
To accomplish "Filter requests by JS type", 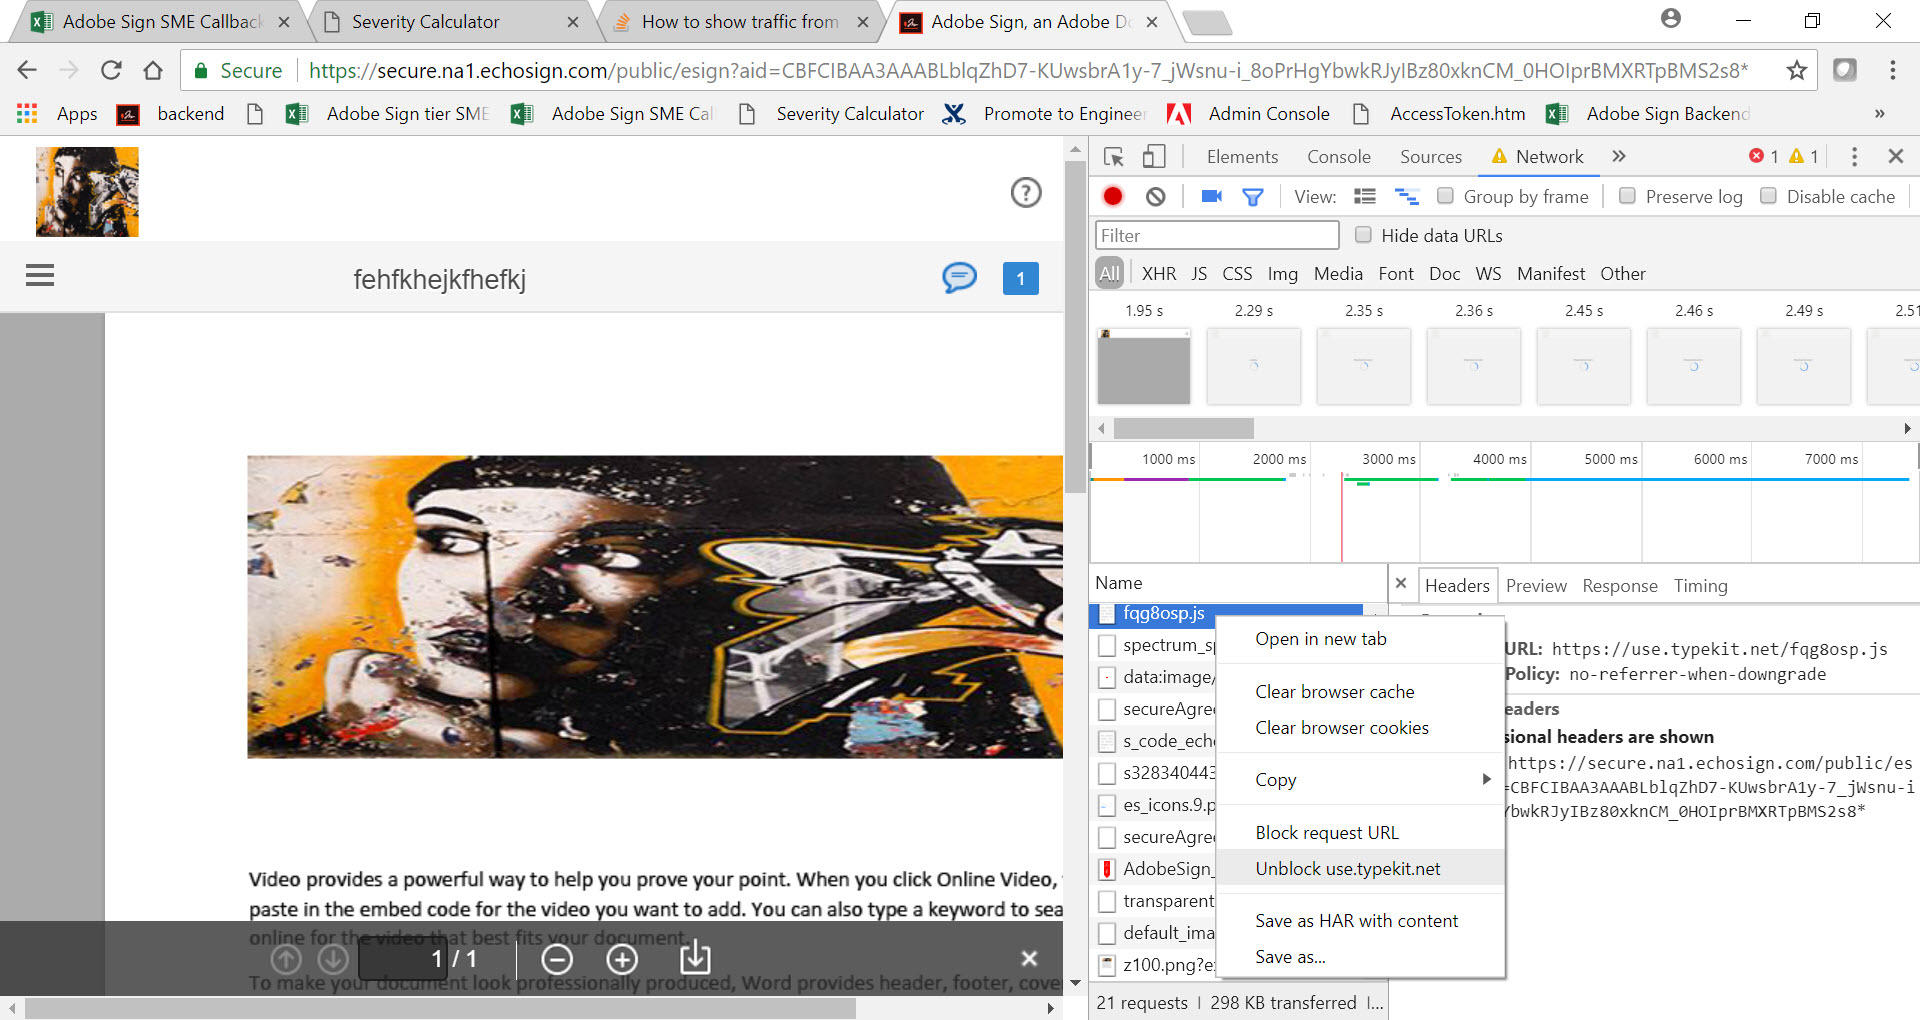I will click(x=1199, y=274).
